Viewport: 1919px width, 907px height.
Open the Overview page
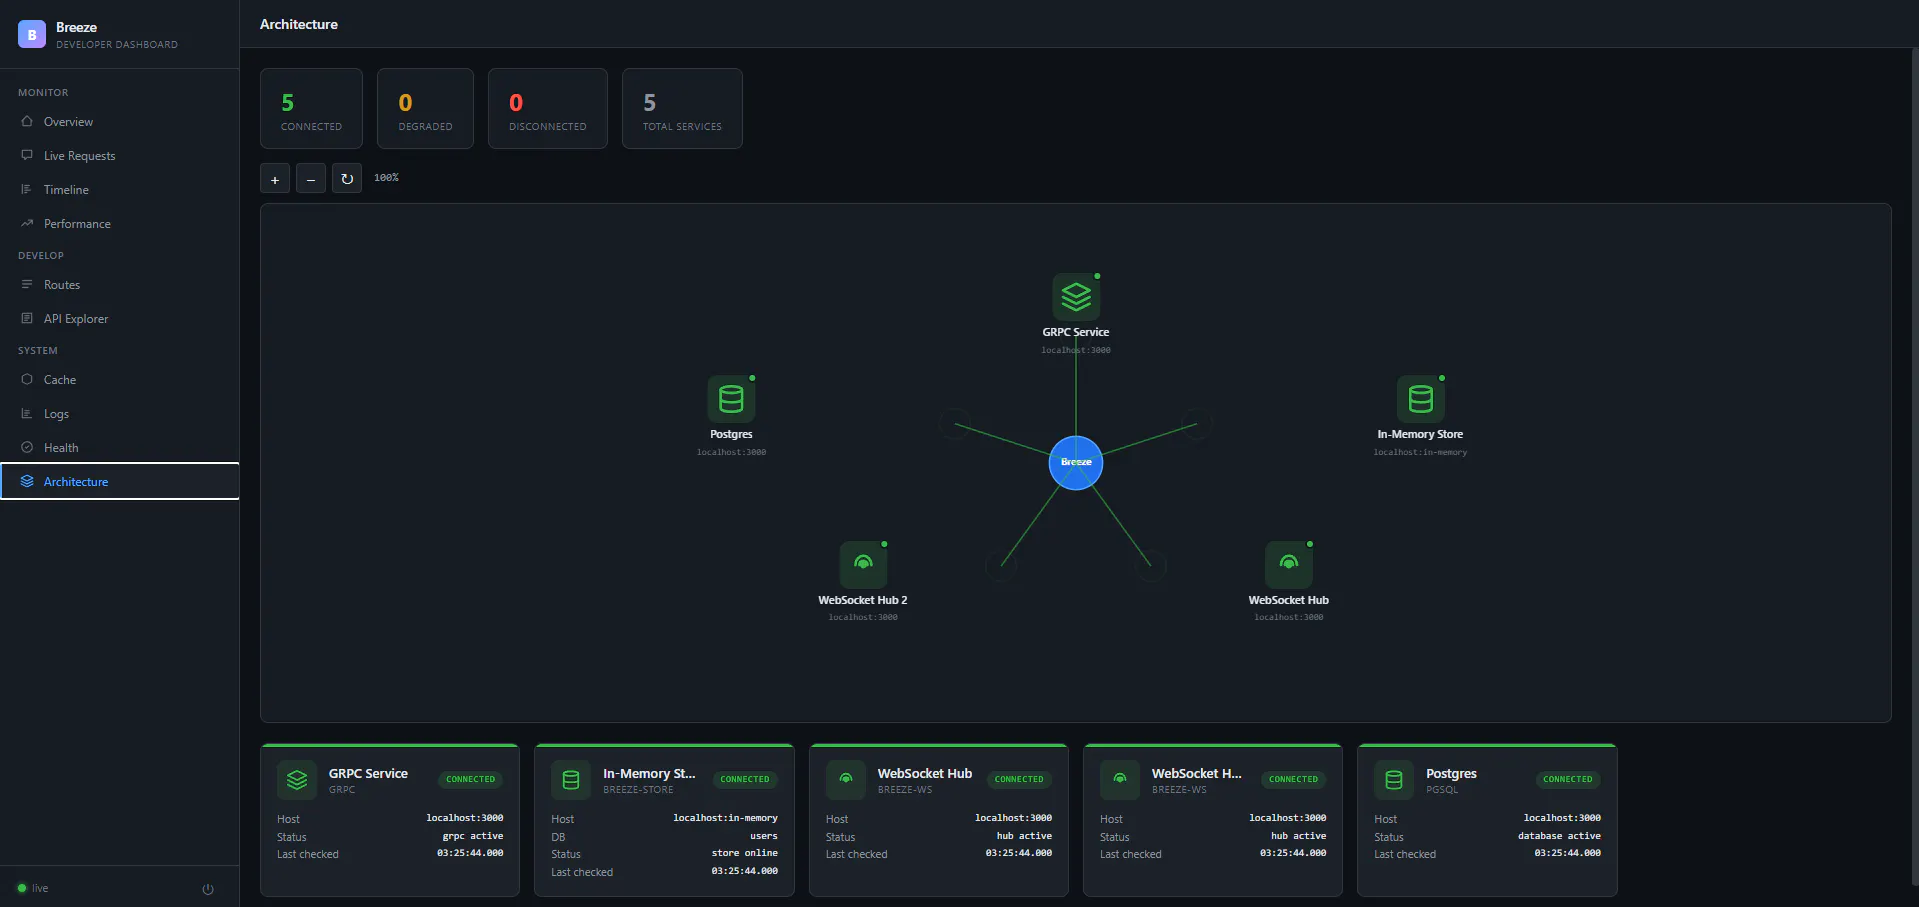click(x=120, y=122)
